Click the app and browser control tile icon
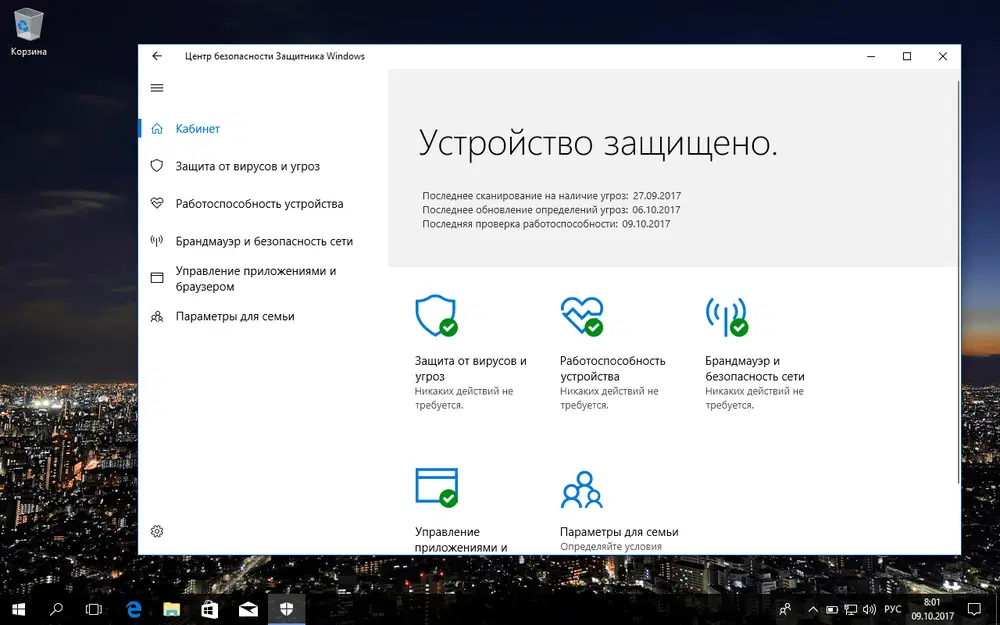The width and height of the screenshot is (1000, 625). 437,487
